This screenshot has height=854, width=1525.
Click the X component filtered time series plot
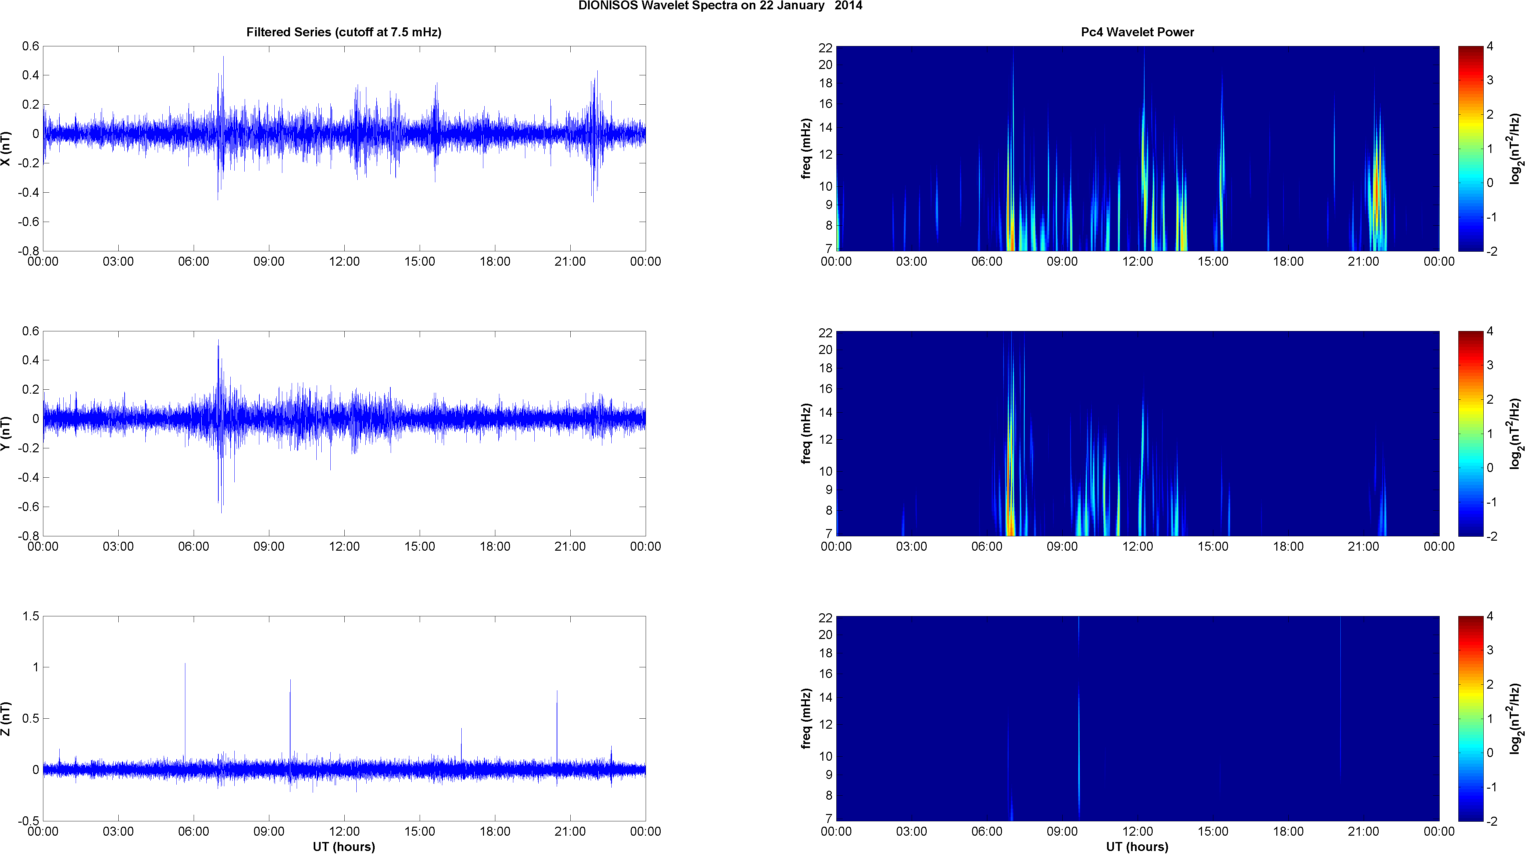344,148
